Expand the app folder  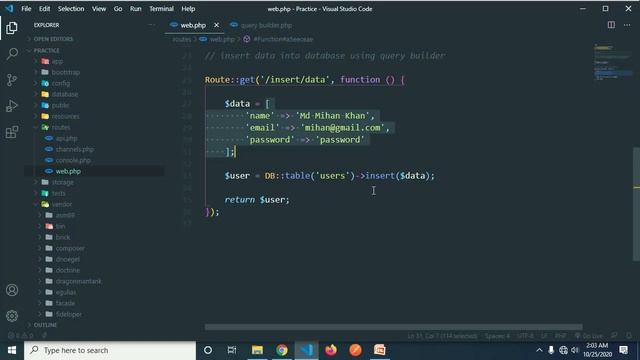tap(57, 61)
